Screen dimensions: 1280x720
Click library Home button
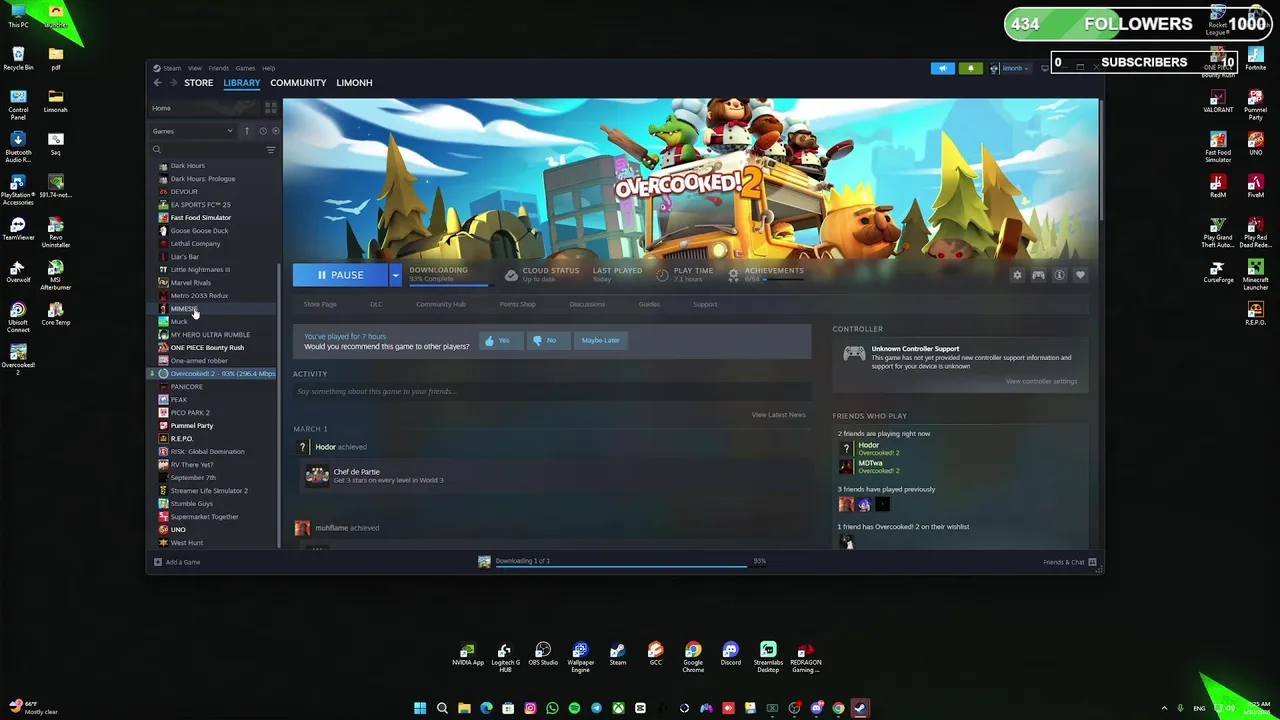pos(161,108)
